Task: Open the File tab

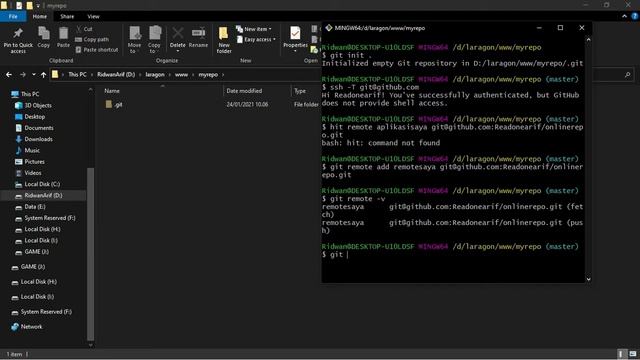Action: pyautogui.click(x=13, y=16)
